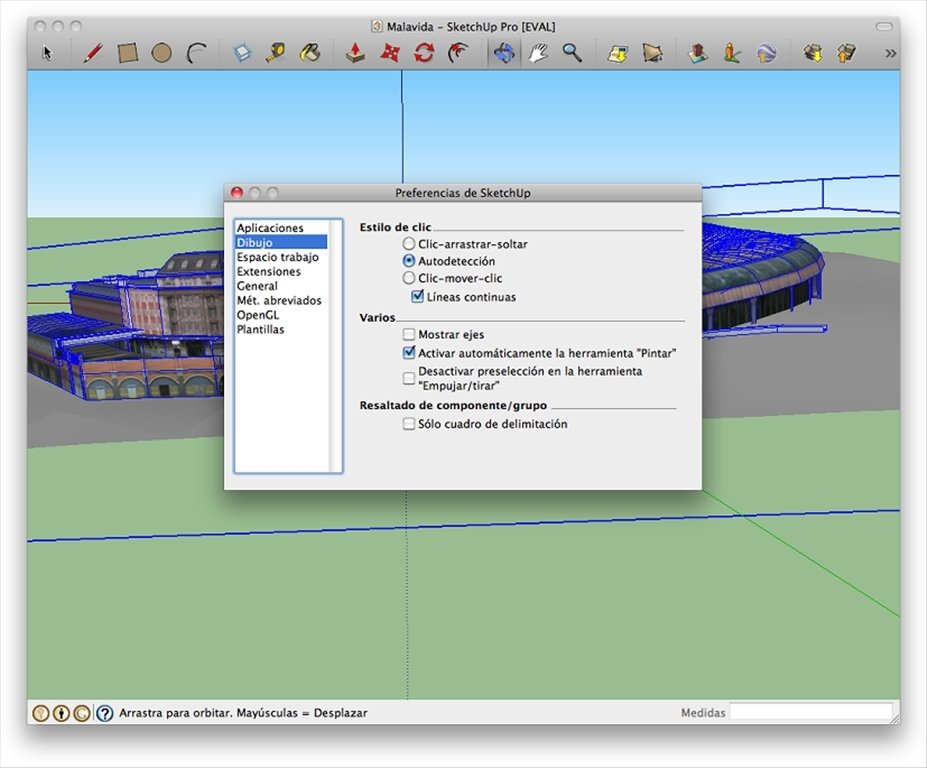The height and width of the screenshot is (768, 927).
Task: Select the arrow Select tool
Action: click(47, 53)
